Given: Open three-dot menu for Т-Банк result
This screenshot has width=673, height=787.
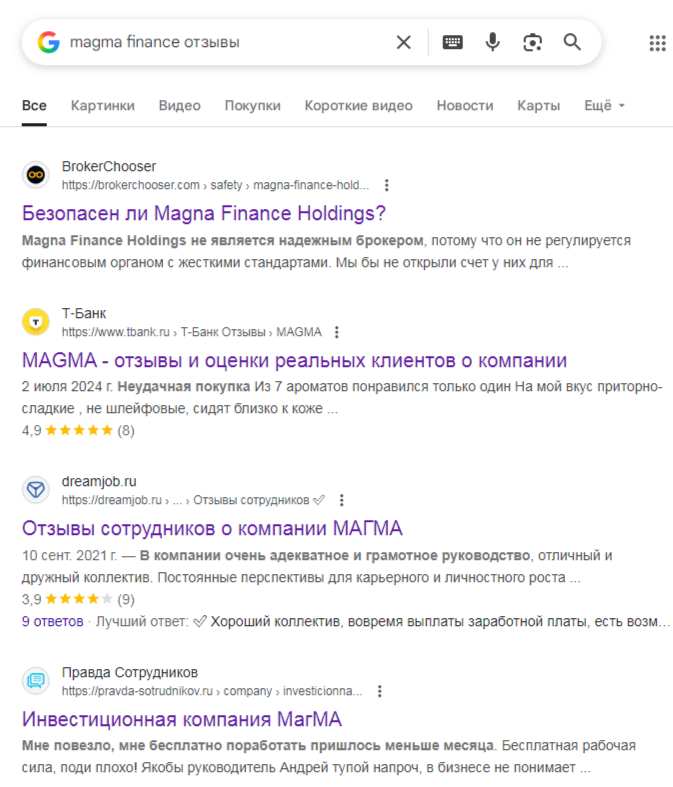Looking at the screenshot, I should [x=337, y=332].
